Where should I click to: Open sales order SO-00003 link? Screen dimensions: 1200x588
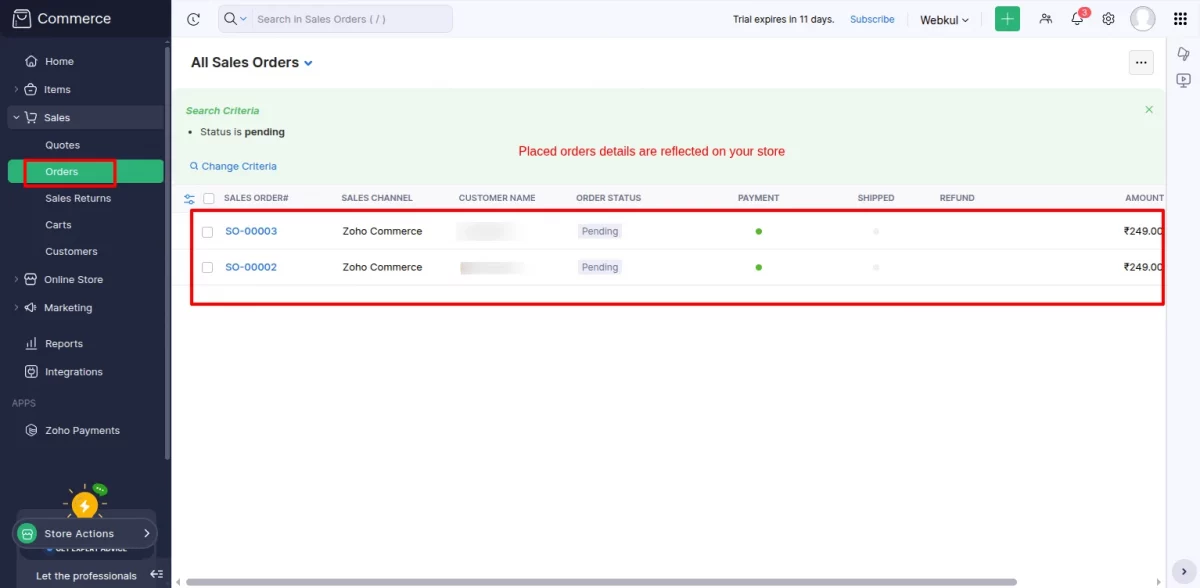[251, 231]
